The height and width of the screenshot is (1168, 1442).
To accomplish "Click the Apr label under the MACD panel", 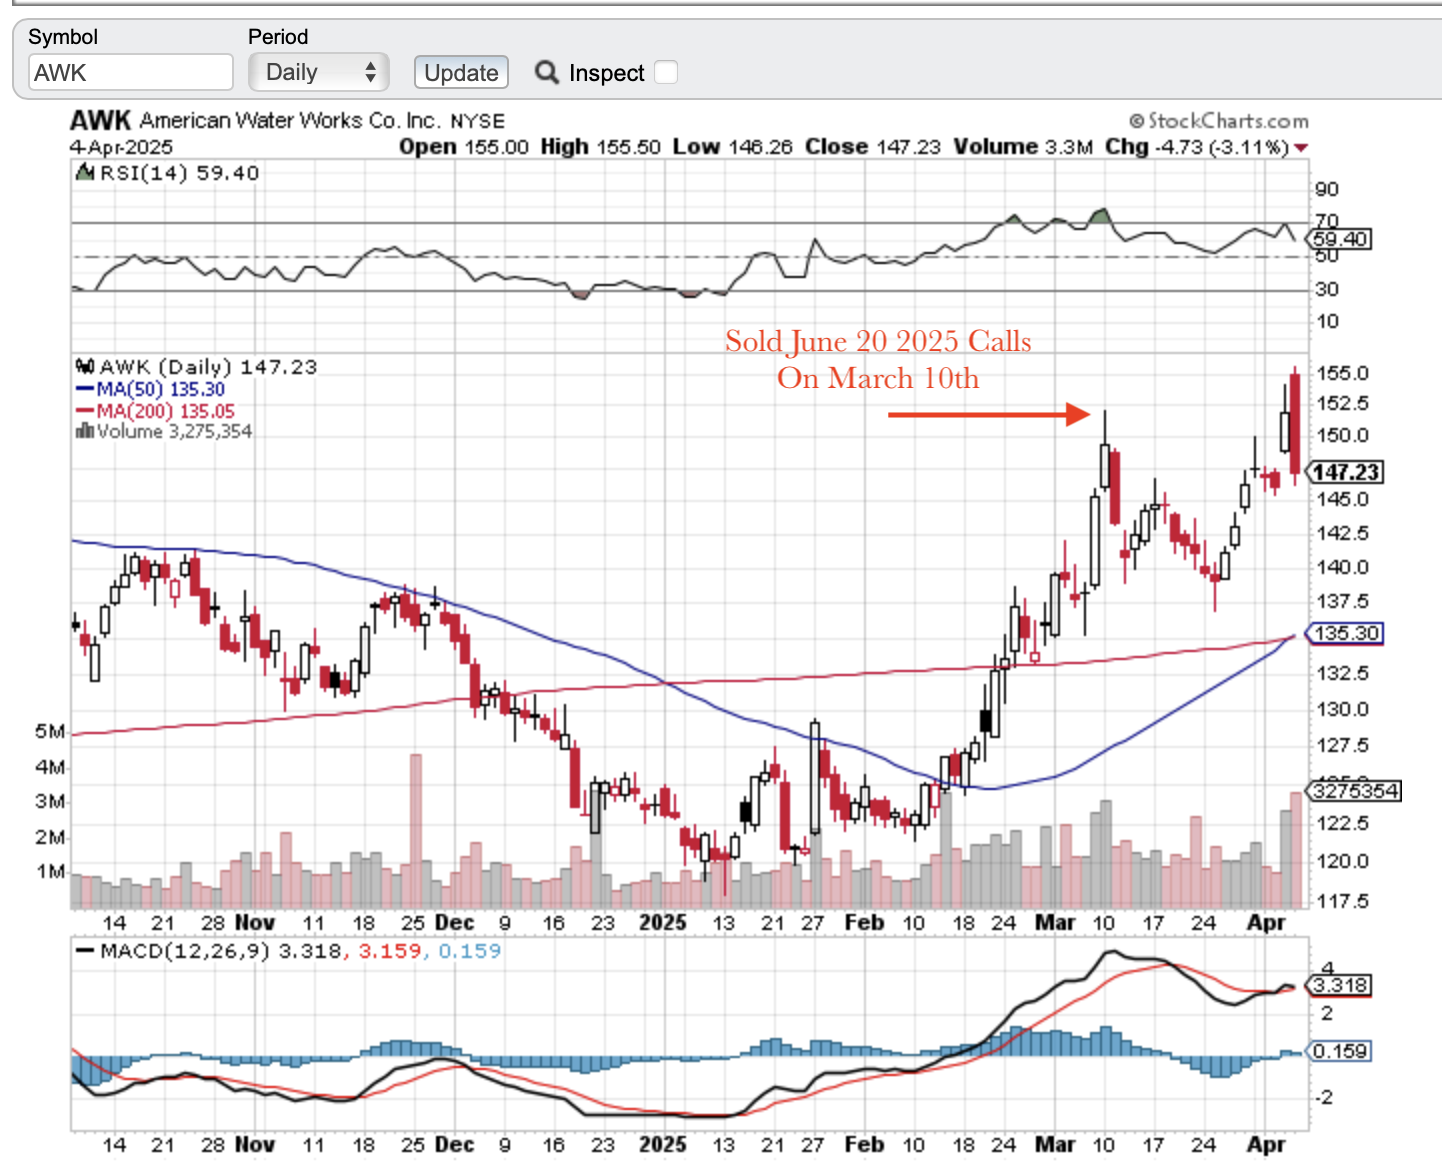I will click(1266, 1145).
